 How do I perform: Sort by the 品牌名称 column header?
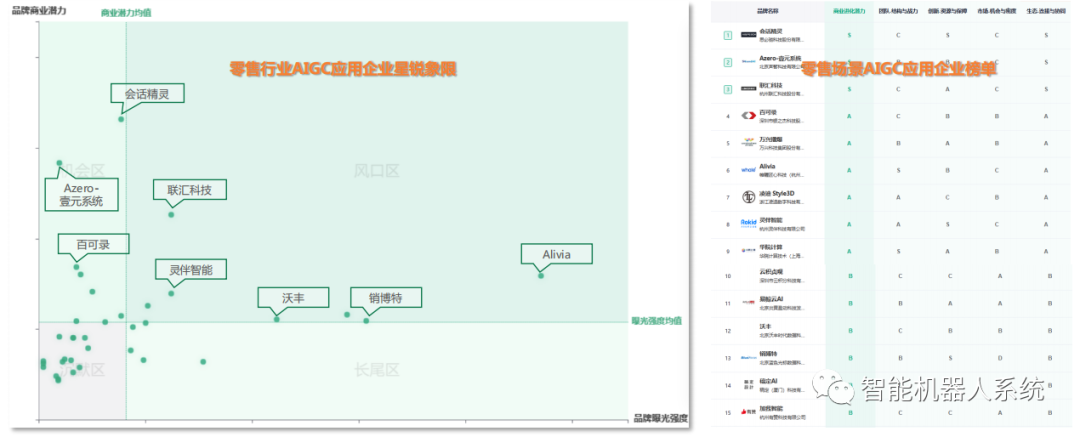(767, 12)
